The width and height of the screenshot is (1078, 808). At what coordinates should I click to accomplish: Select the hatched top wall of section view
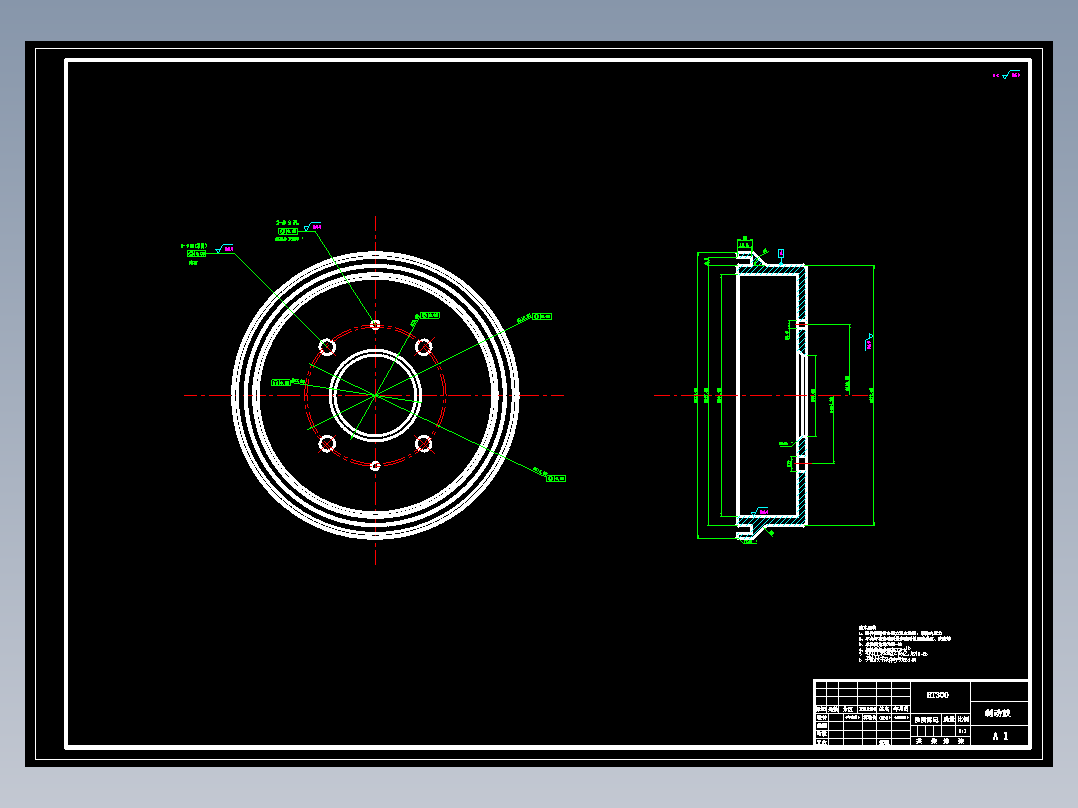click(x=770, y=270)
